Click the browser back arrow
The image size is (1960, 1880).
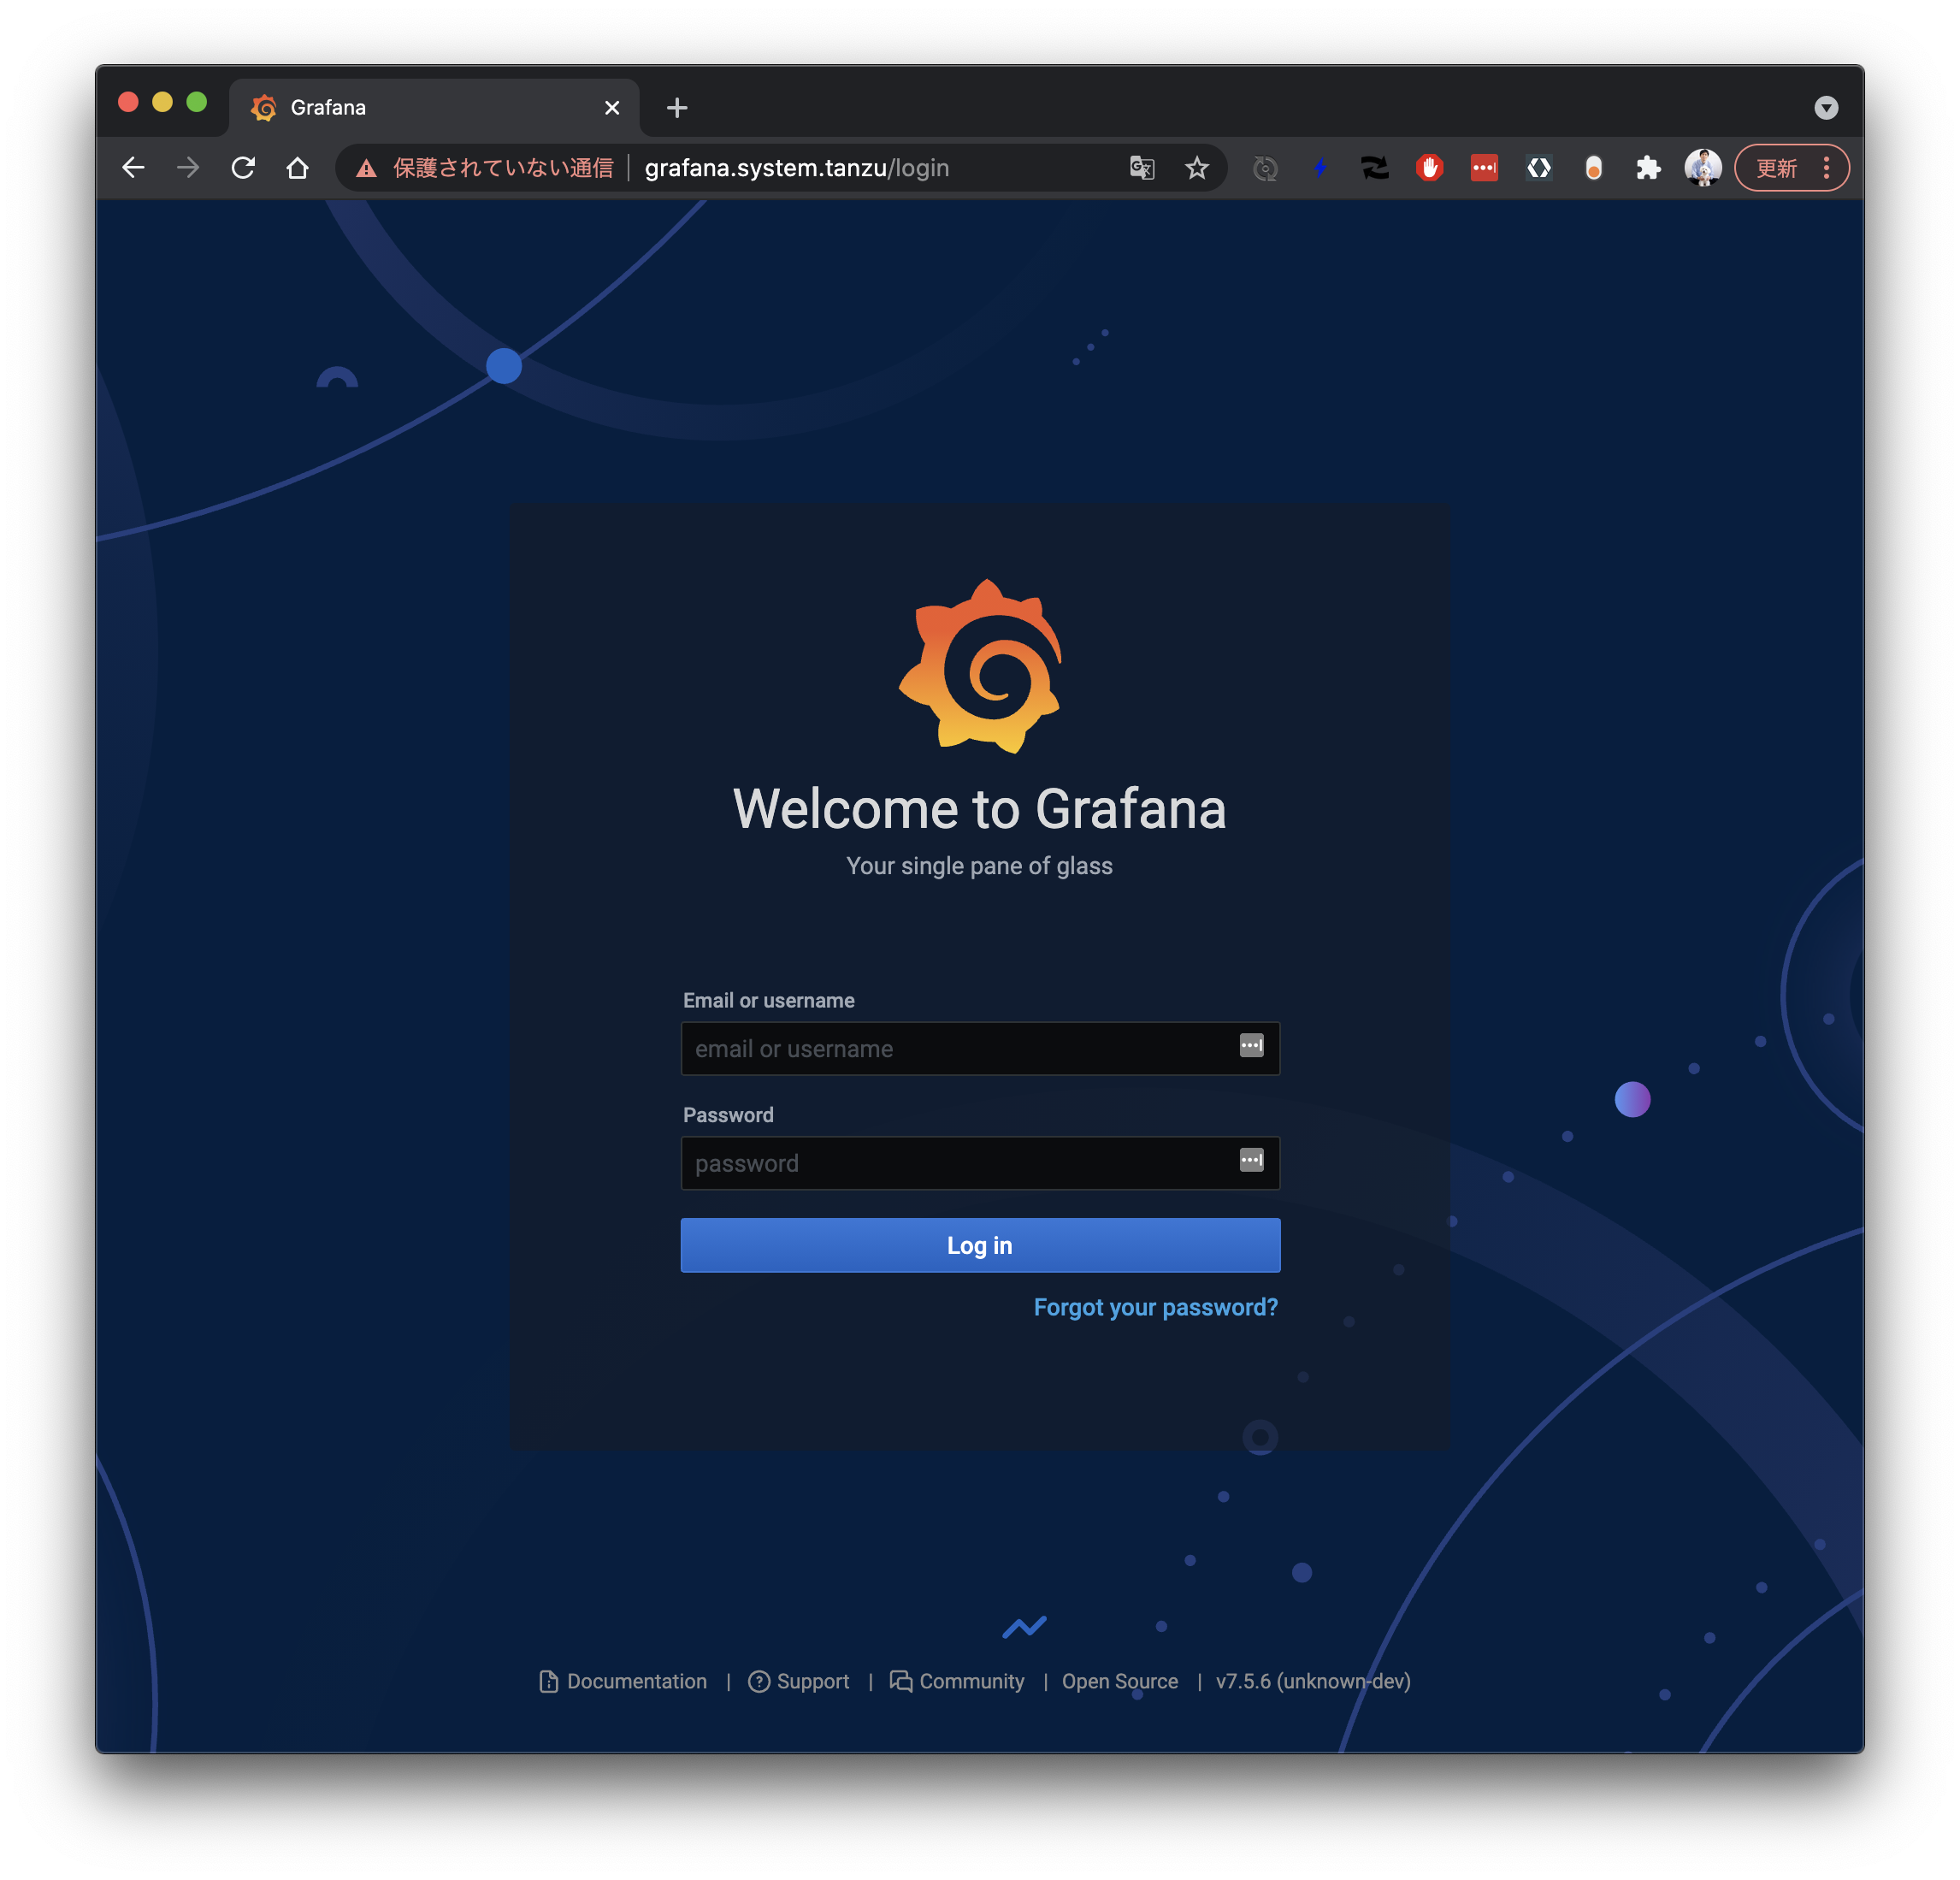pos(133,168)
